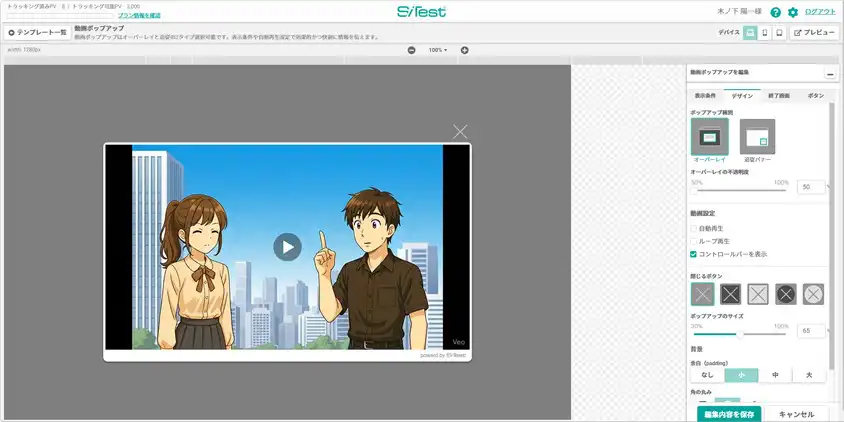The width and height of the screenshot is (844, 422).
Task: Collapse the 動画ポップアップを編集 panel
Action: 830,74
